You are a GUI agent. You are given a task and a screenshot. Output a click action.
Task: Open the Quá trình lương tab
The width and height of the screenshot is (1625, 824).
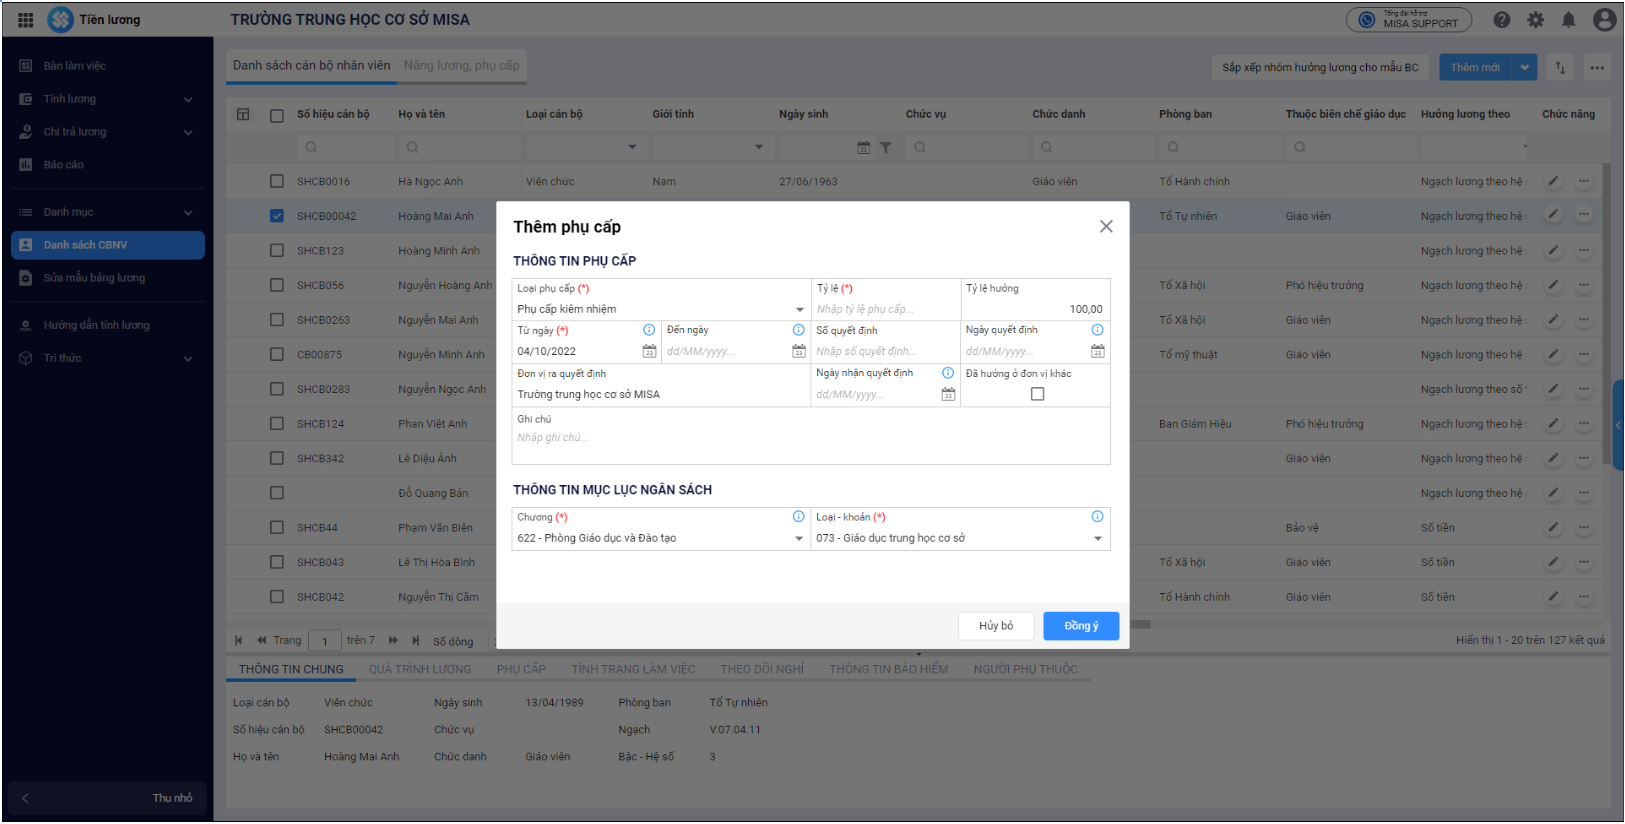click(419, 669)
